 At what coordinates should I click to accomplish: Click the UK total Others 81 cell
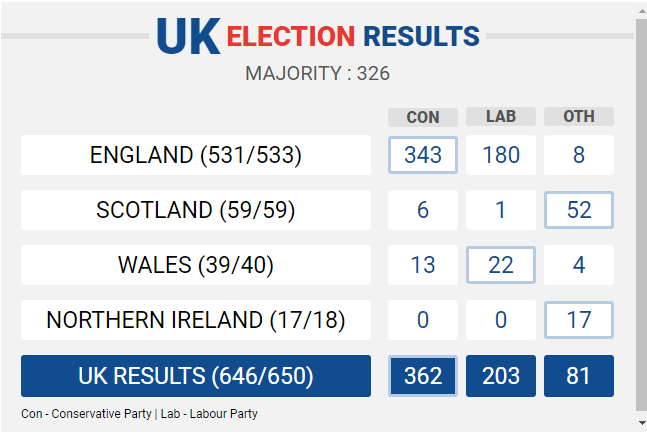(x=579, y=376)
